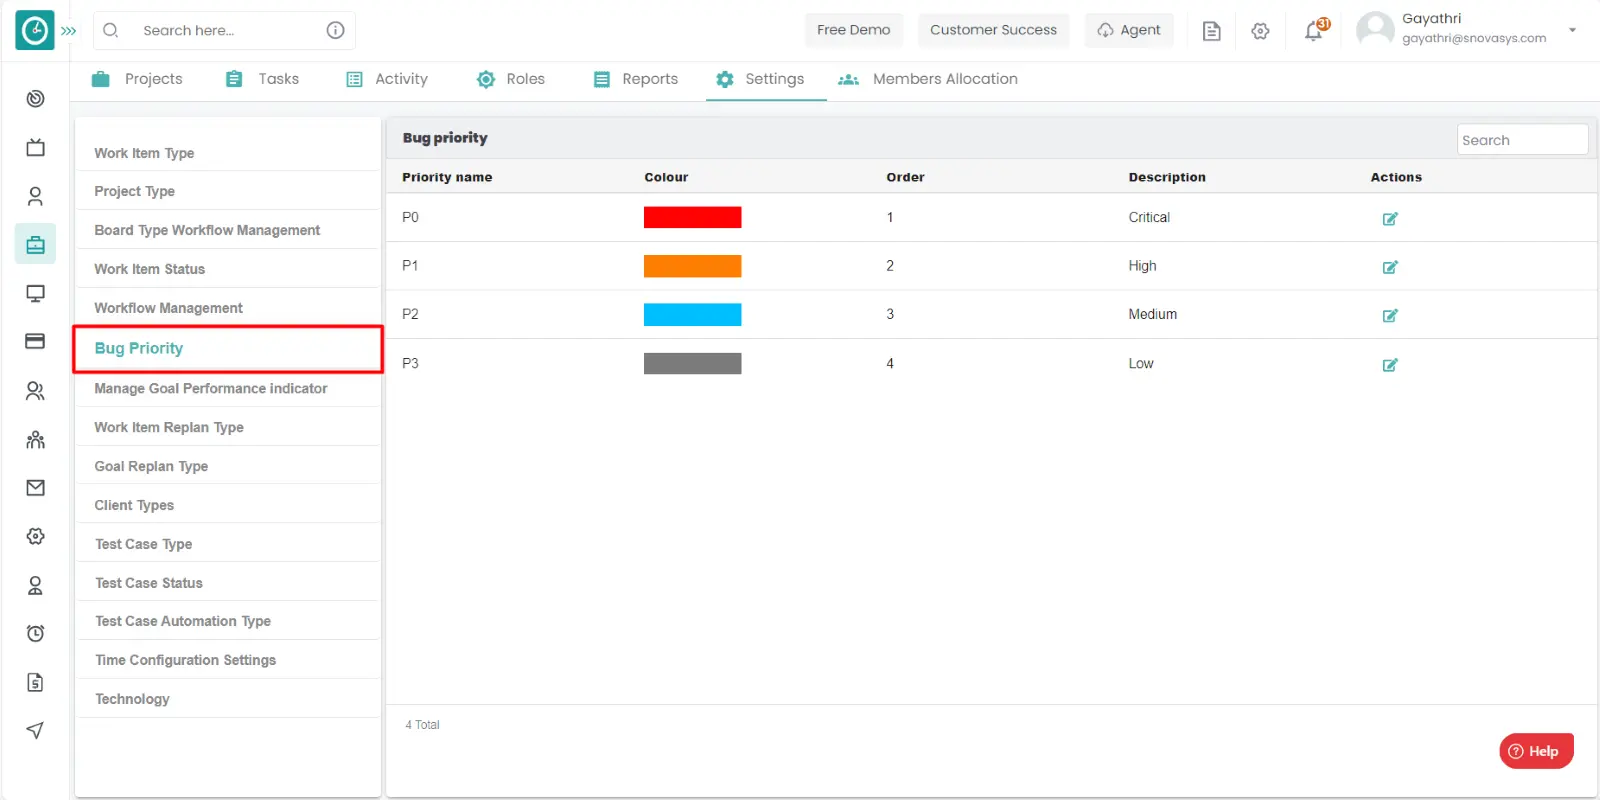Click the Agent button
The width and height of the screenshot is (1600, 800).
[x=1129, y=30]
